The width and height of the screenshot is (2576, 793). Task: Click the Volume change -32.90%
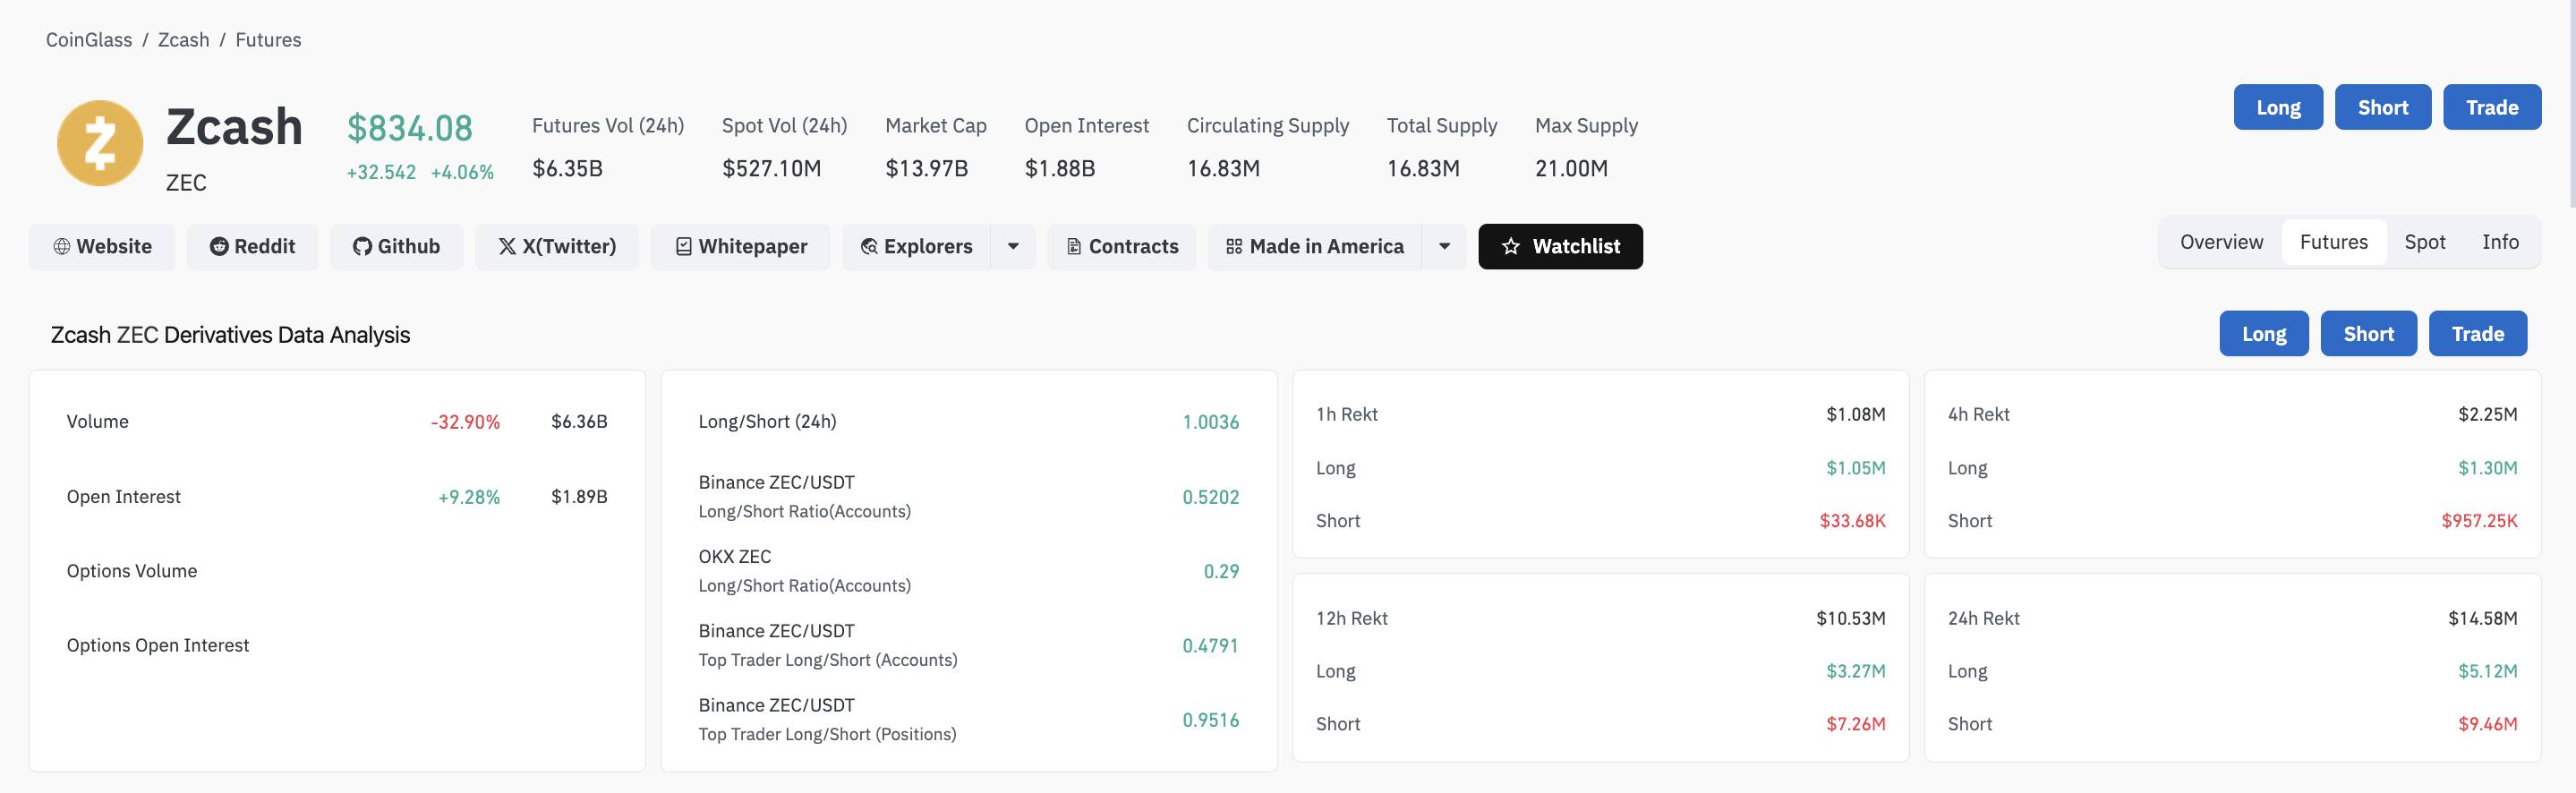click(465, 422)
